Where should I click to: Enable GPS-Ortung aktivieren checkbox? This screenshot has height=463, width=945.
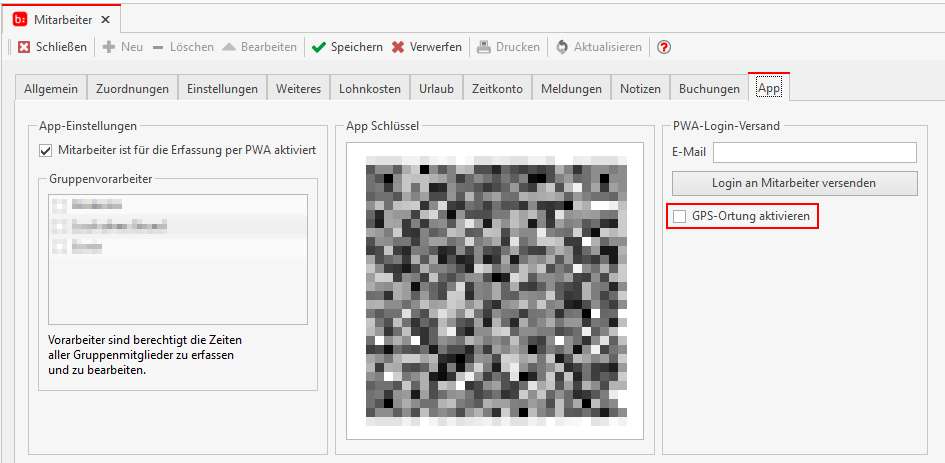point(680,216)
